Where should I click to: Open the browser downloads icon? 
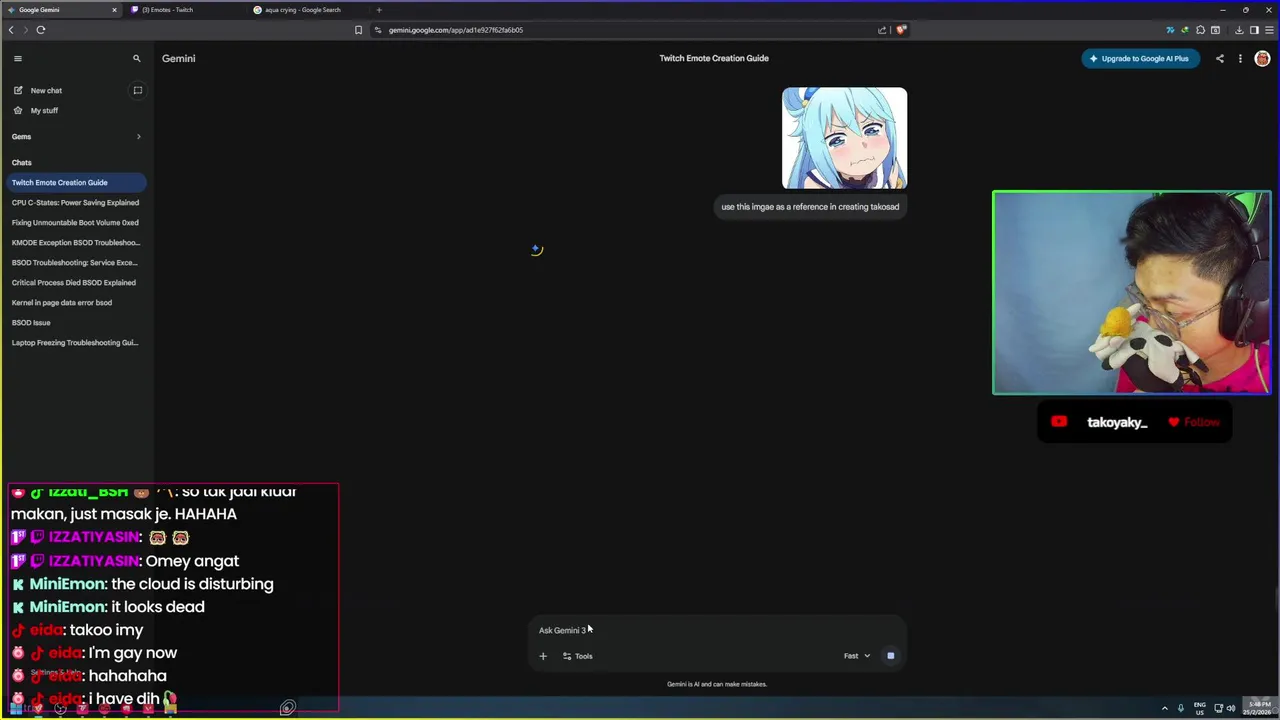point(1239,30)
